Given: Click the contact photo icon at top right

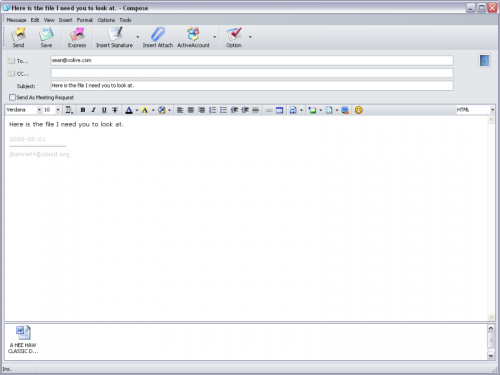Looking at the screenshot, I should tap(484, 61).
